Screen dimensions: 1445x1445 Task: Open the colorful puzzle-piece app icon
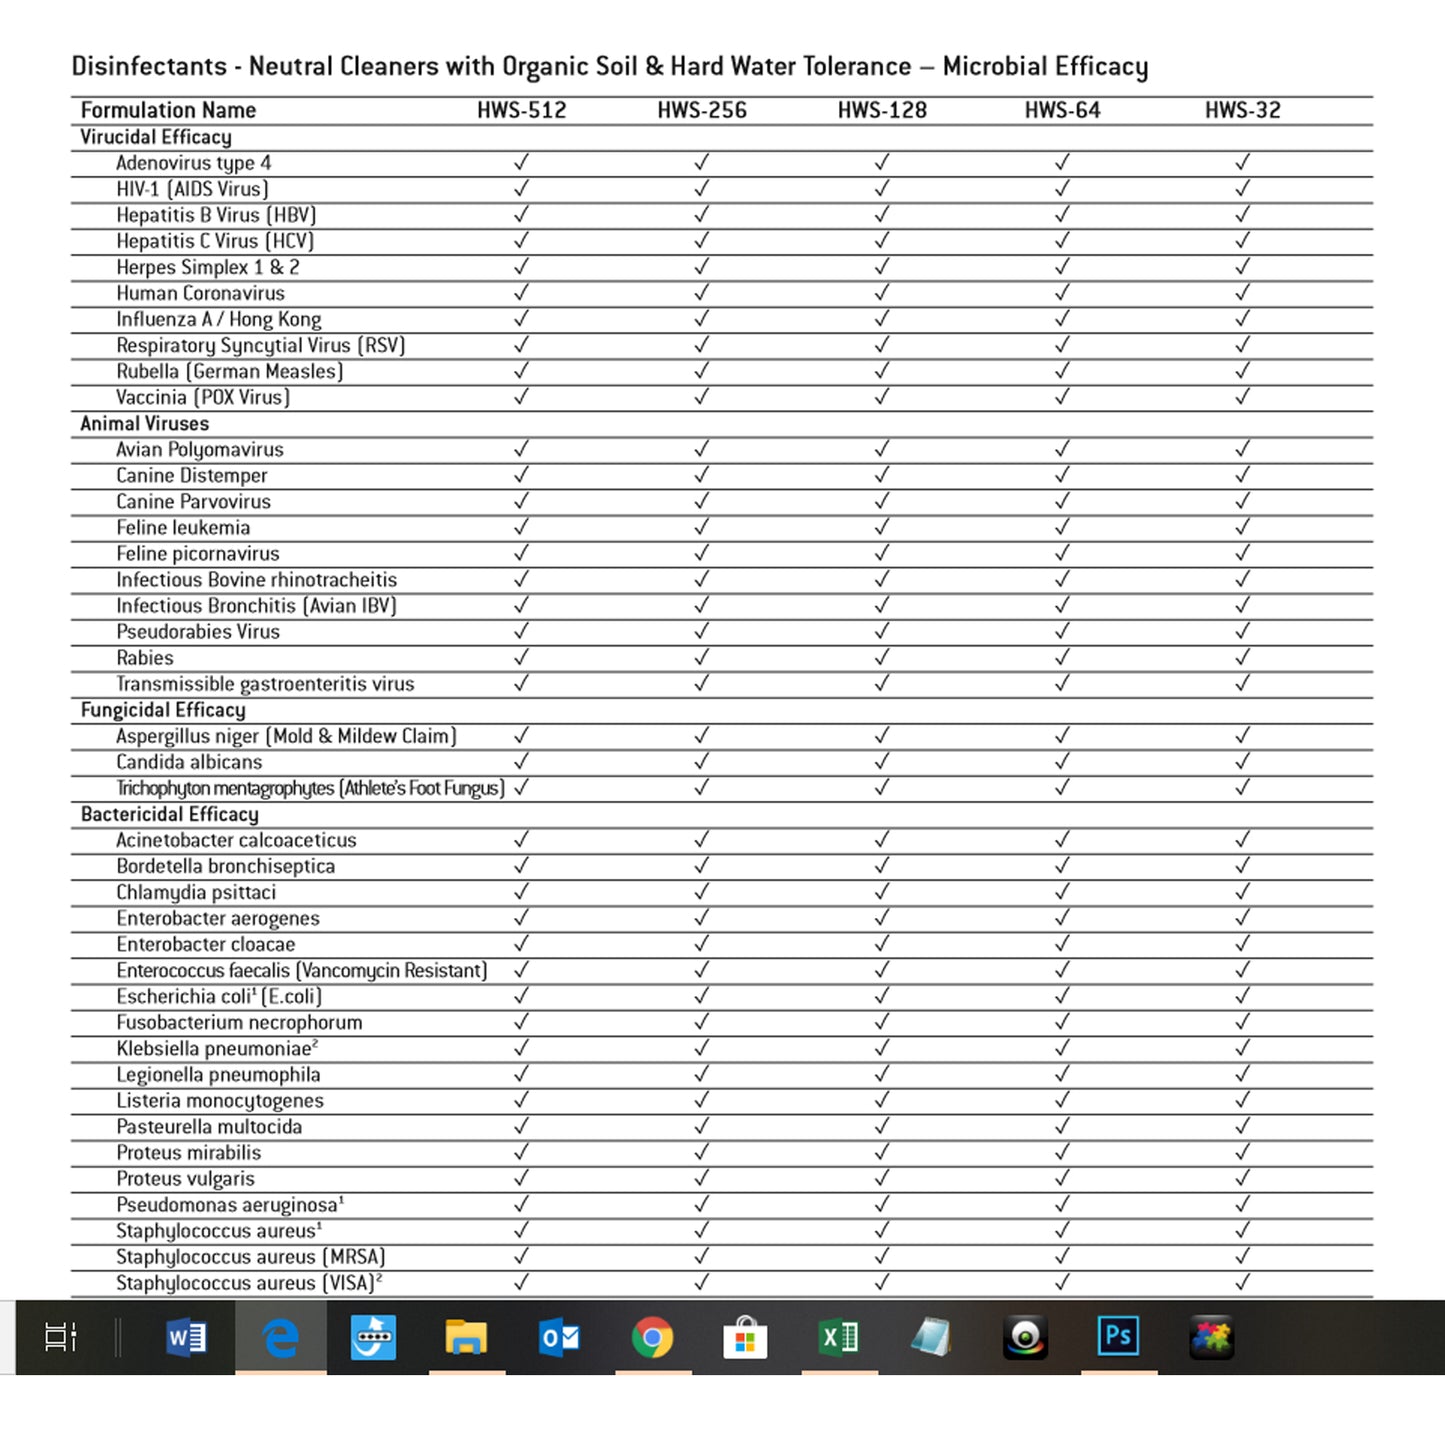click(1211, 1337)
